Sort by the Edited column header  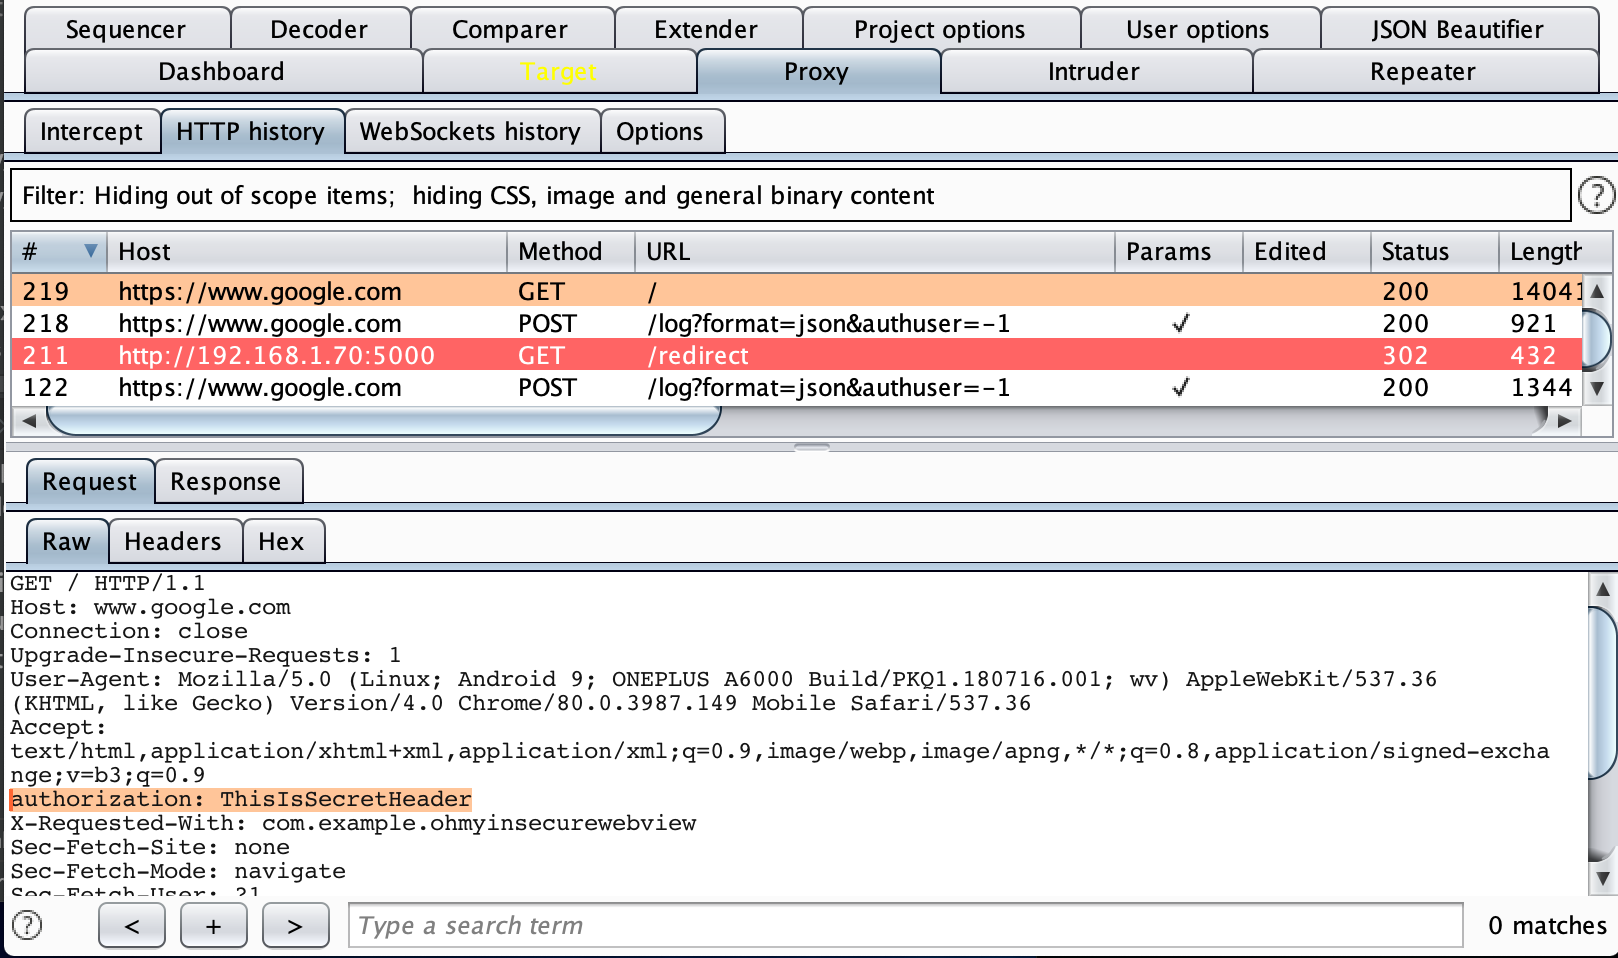point(1307,251)
